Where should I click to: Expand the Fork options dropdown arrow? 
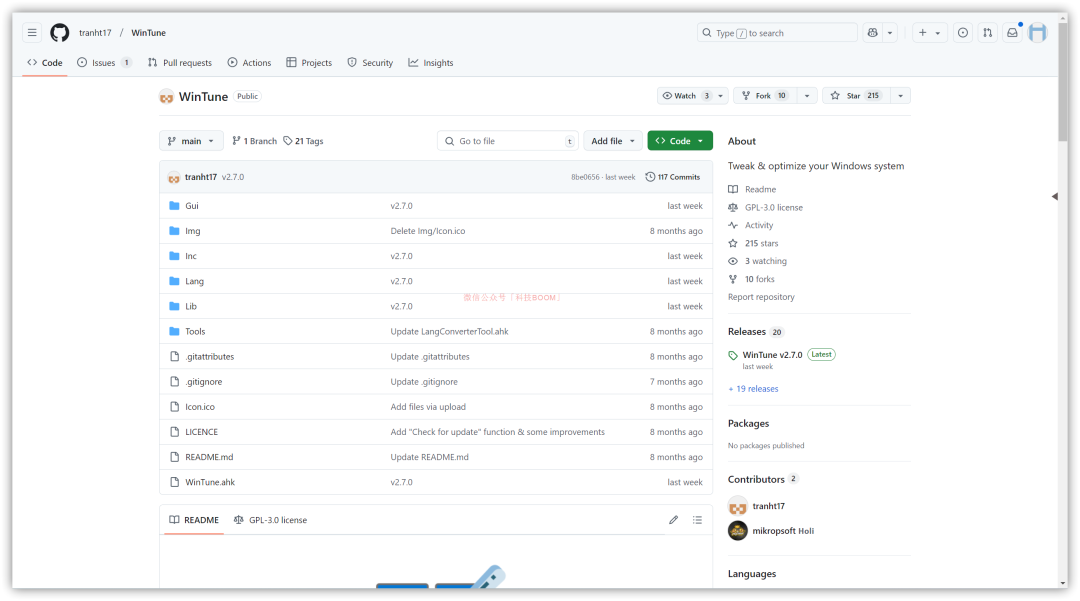click(807, 96)
